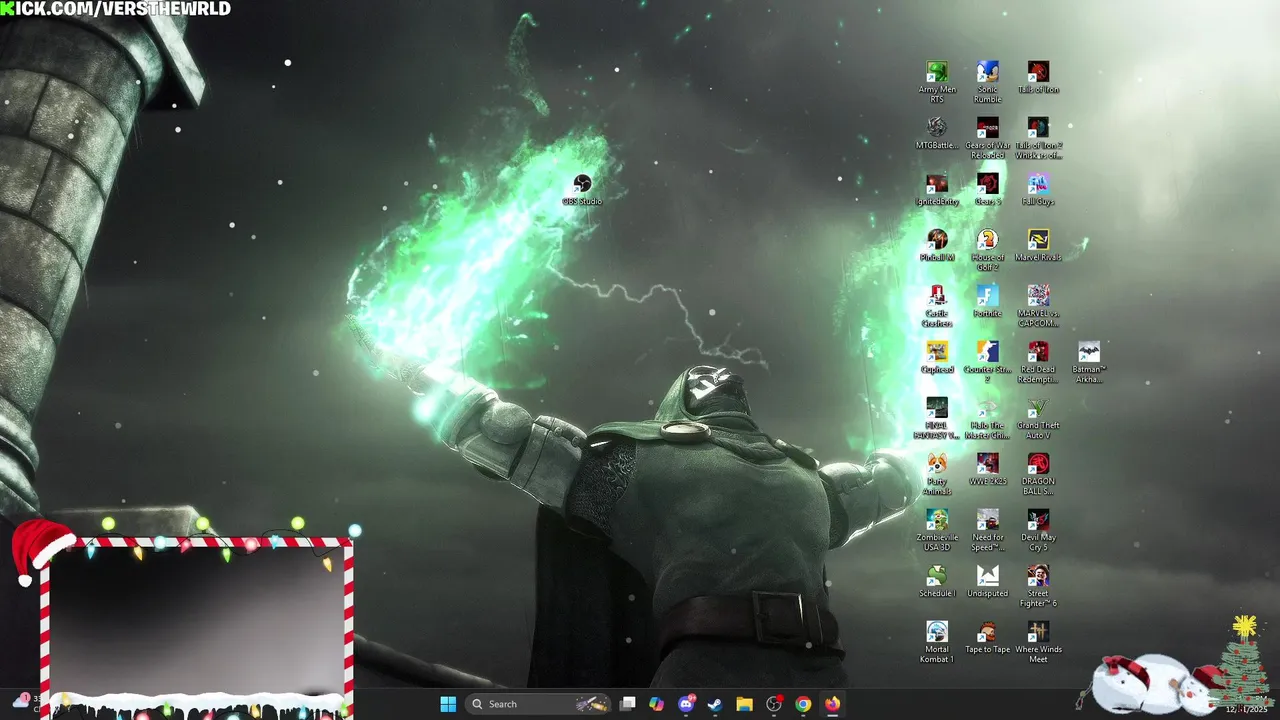Viewport: 1280px width, 720px height.
Task: Open Google Chrome from the taskbar
Action: [803, 704]
